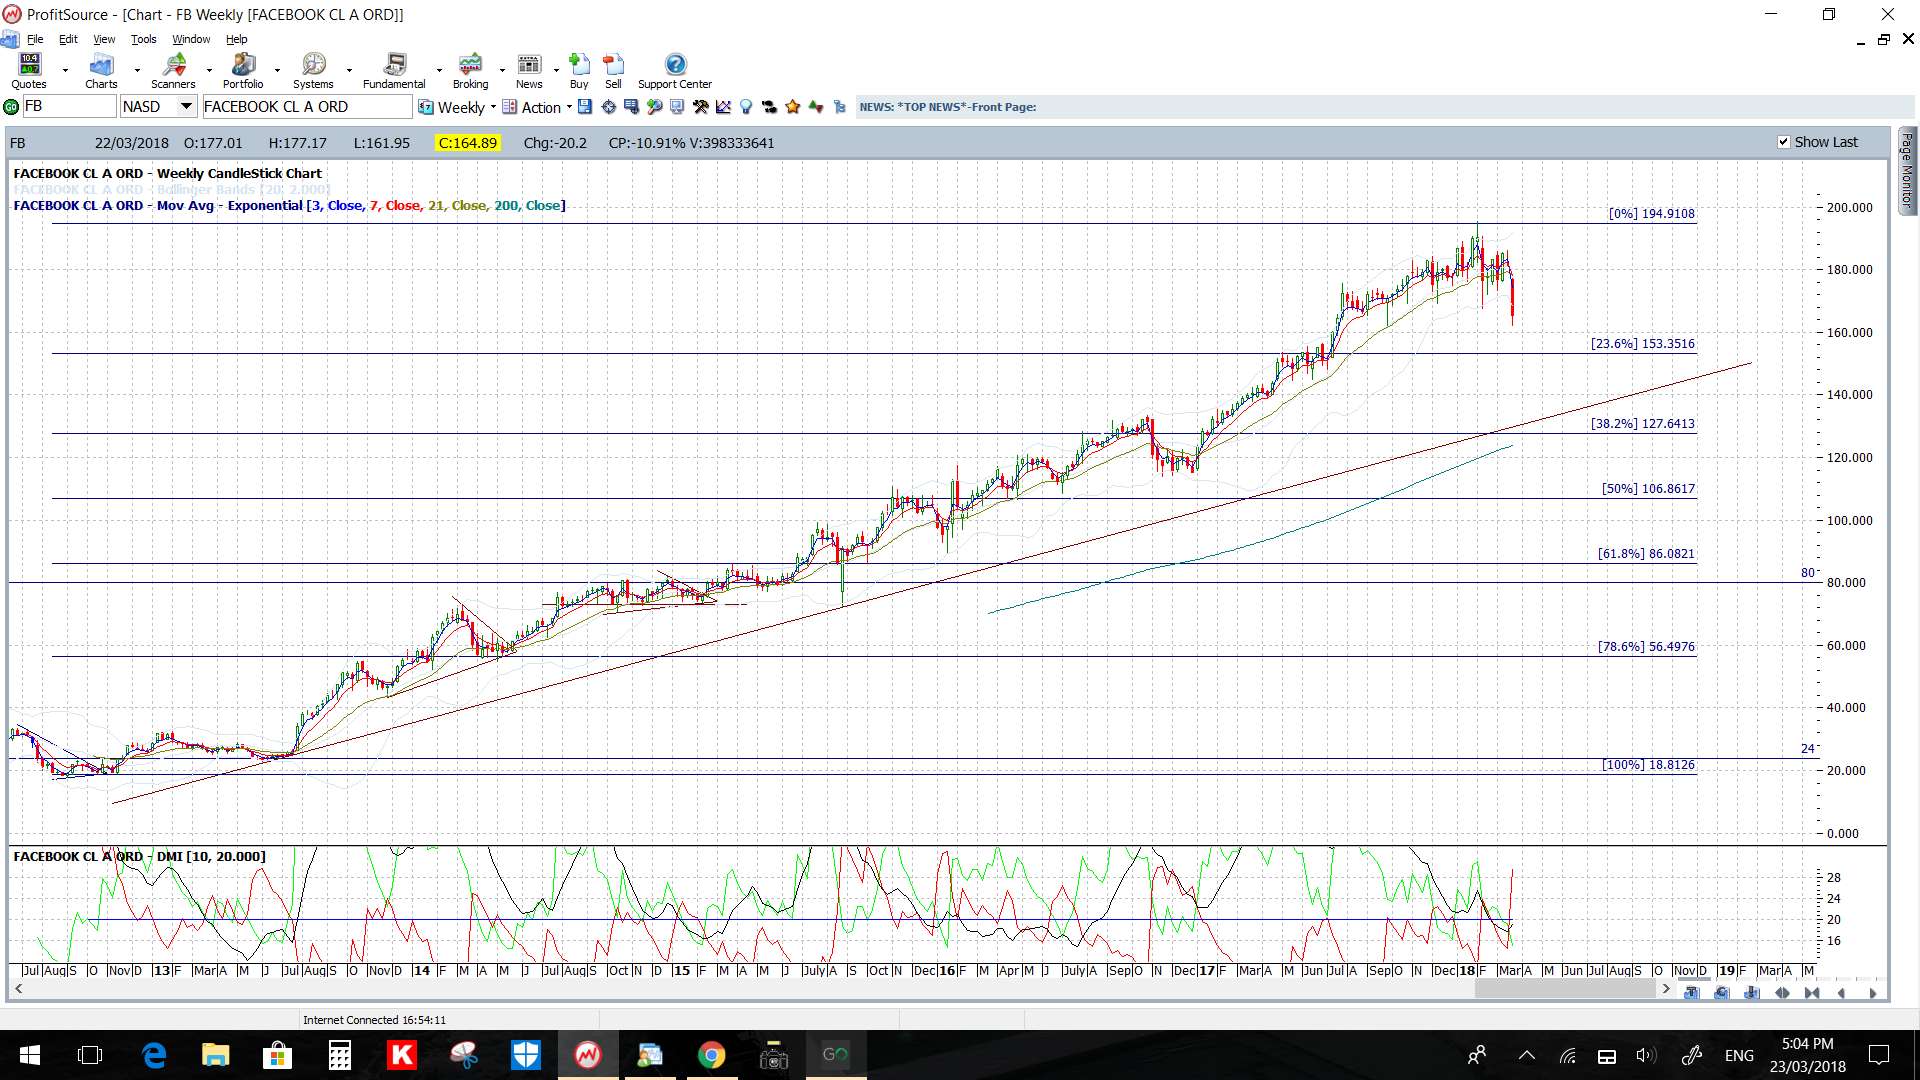The width and height of the screenshot is (1920, 1080).
Task: Open the Broking tool
Action: pyautogui.click(x=470, y=72)
